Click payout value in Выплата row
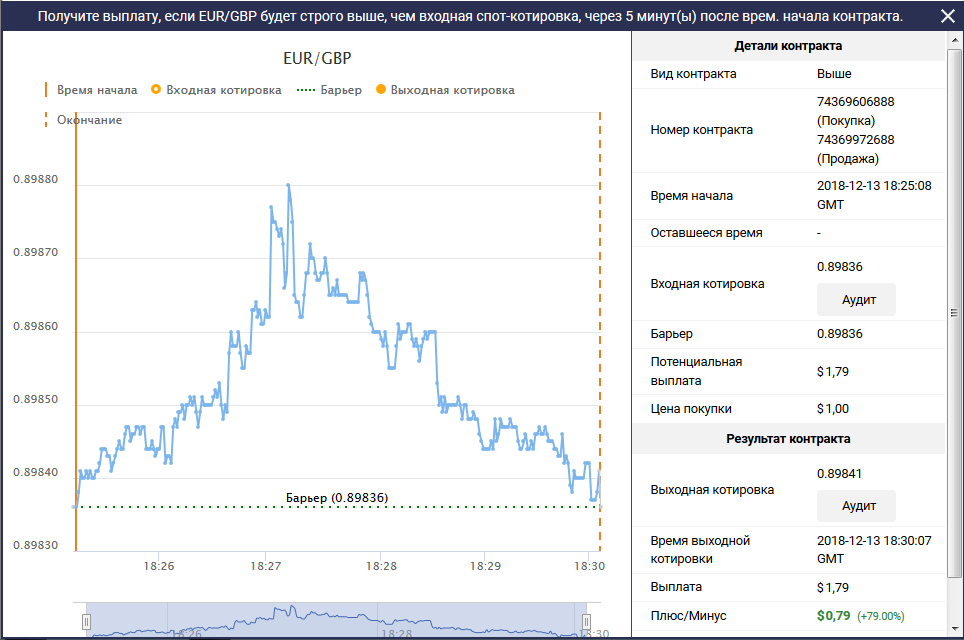 832,587
